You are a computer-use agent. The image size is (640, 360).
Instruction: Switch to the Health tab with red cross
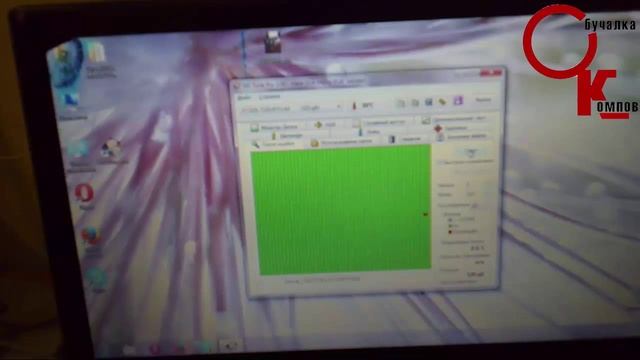pos(450,129)
